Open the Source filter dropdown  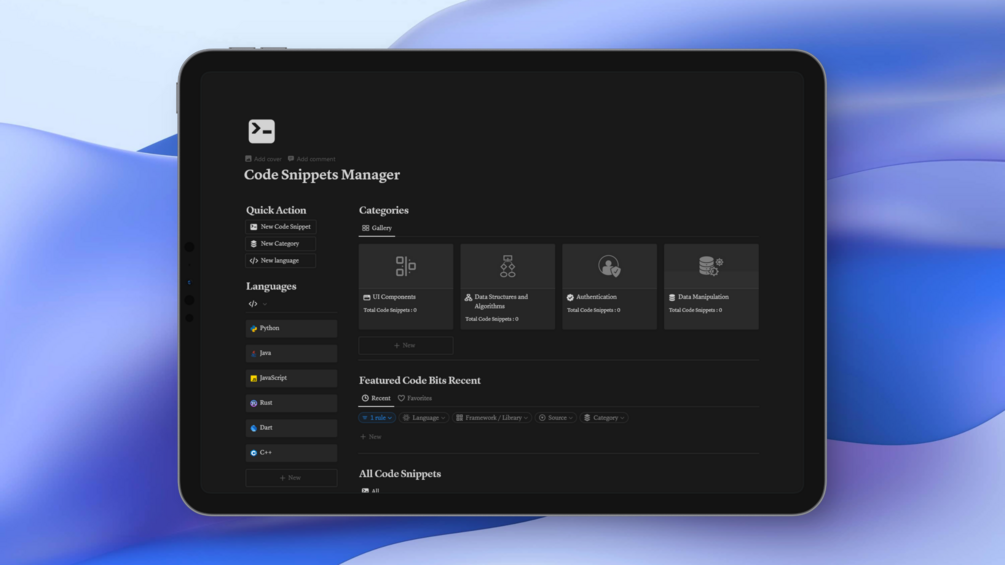[x=556, y=418]
